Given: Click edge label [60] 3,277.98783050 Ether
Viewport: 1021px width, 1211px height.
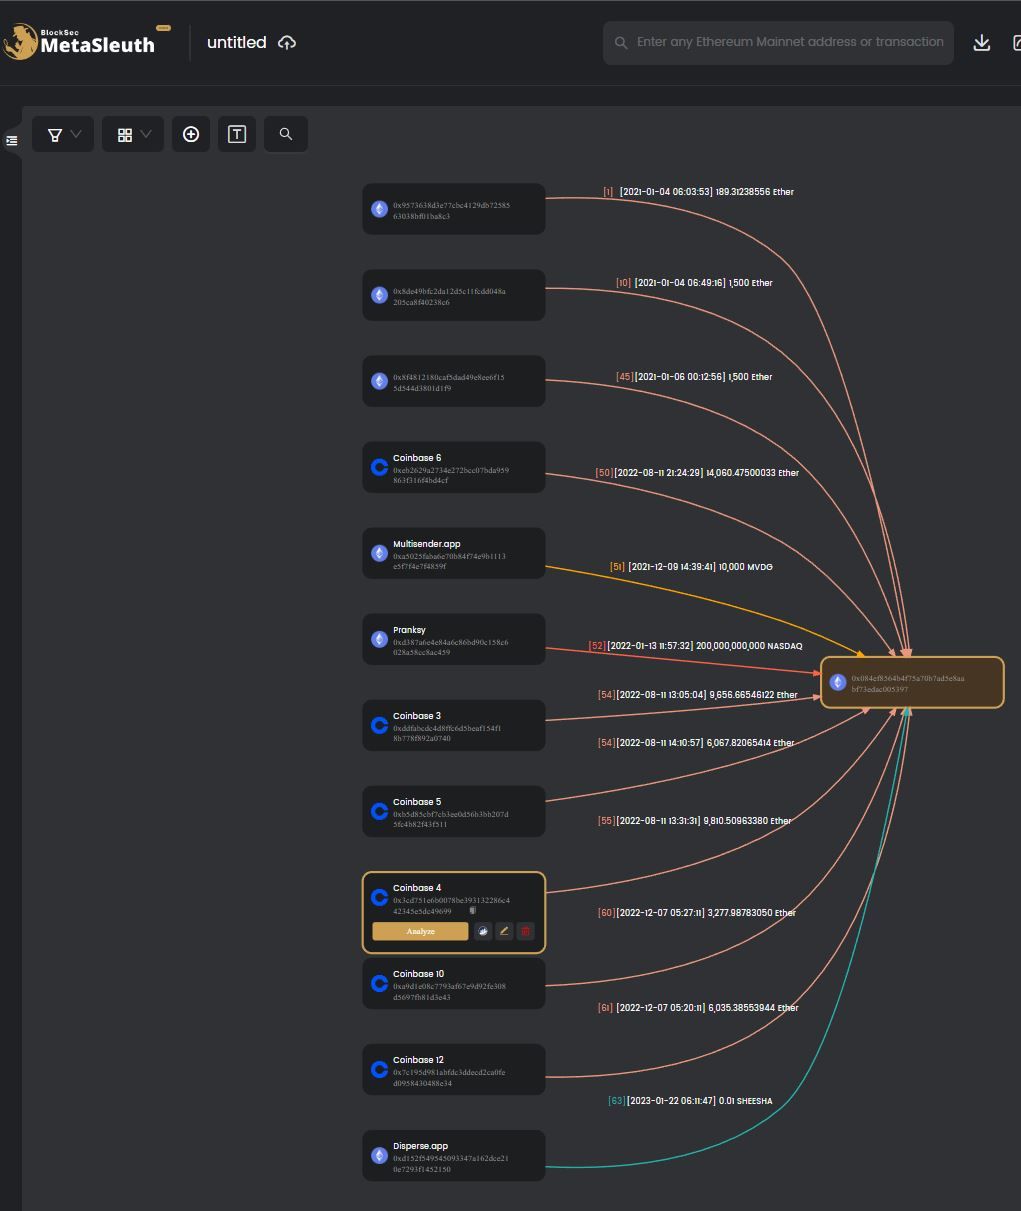Looking at the screenshot, I should point(697,913).
